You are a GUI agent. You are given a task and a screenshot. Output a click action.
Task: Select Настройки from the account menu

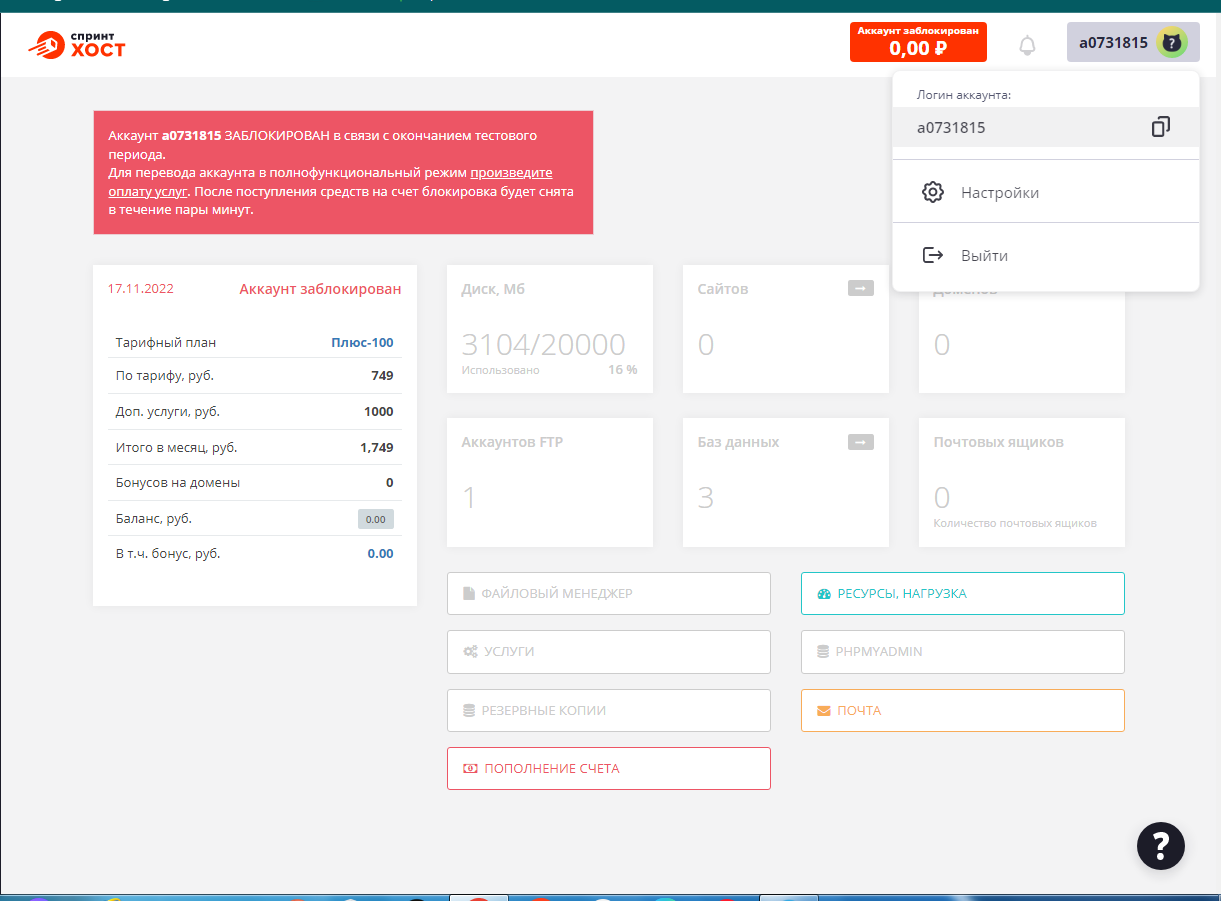(x=999, y=193)
